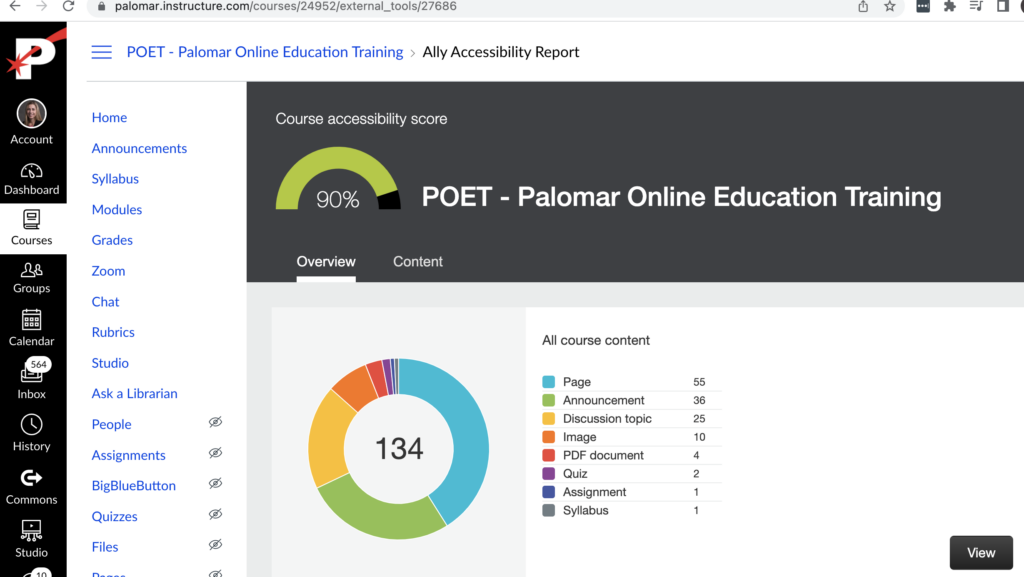Open Ask a Librarian link

click(x=135, y=394)
